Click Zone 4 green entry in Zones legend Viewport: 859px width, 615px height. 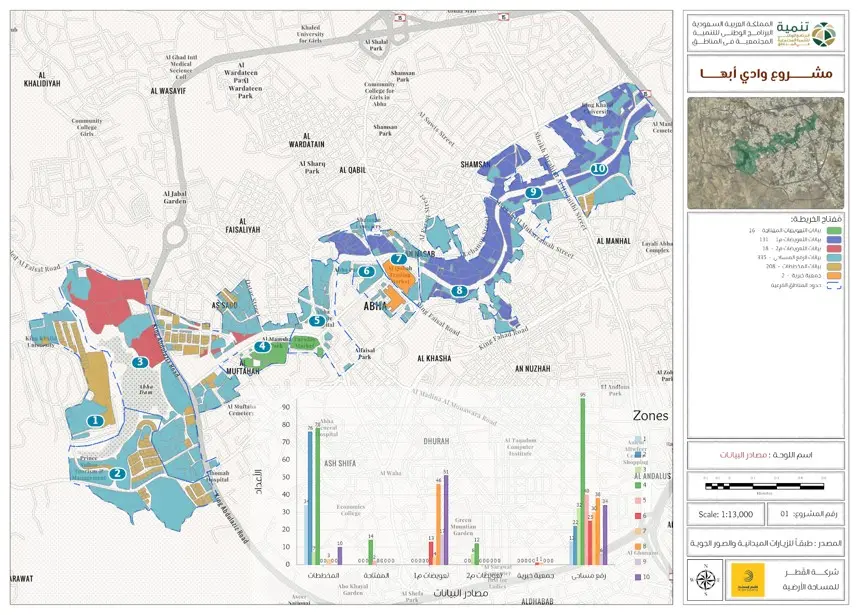tap(636, 485)
